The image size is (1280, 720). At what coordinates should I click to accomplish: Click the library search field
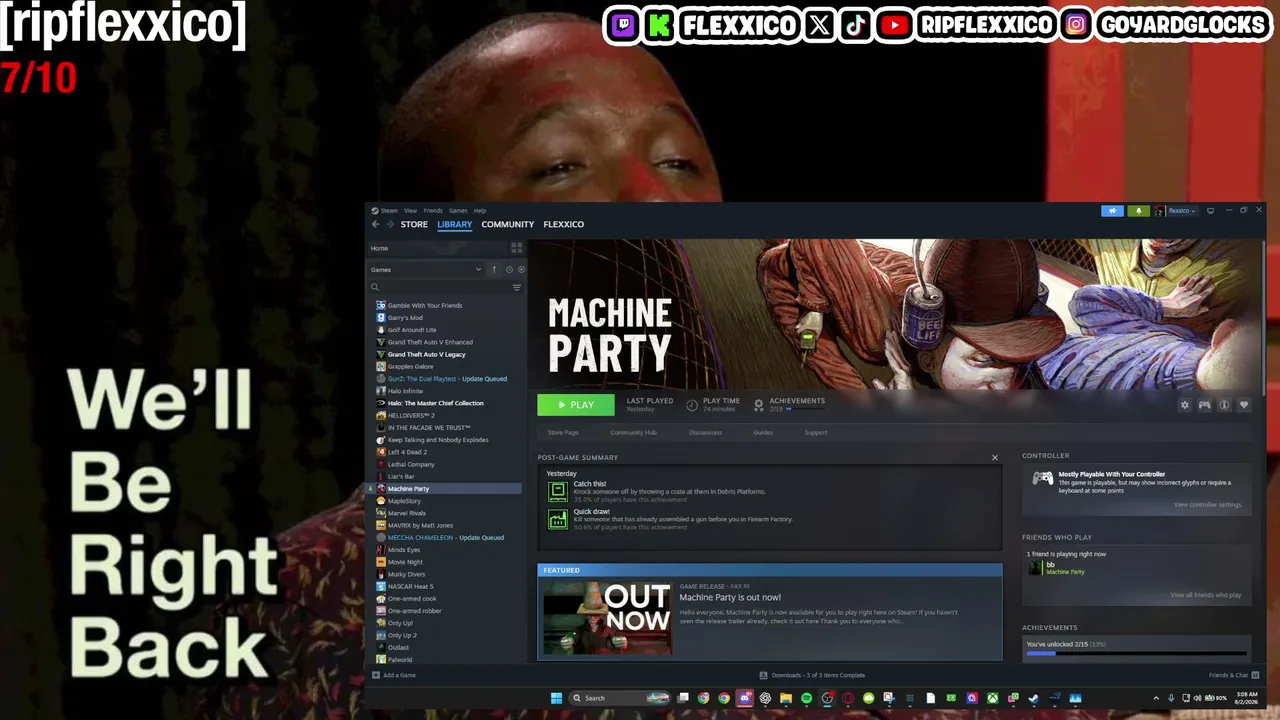pyautogui.click(x=440, y=287)
